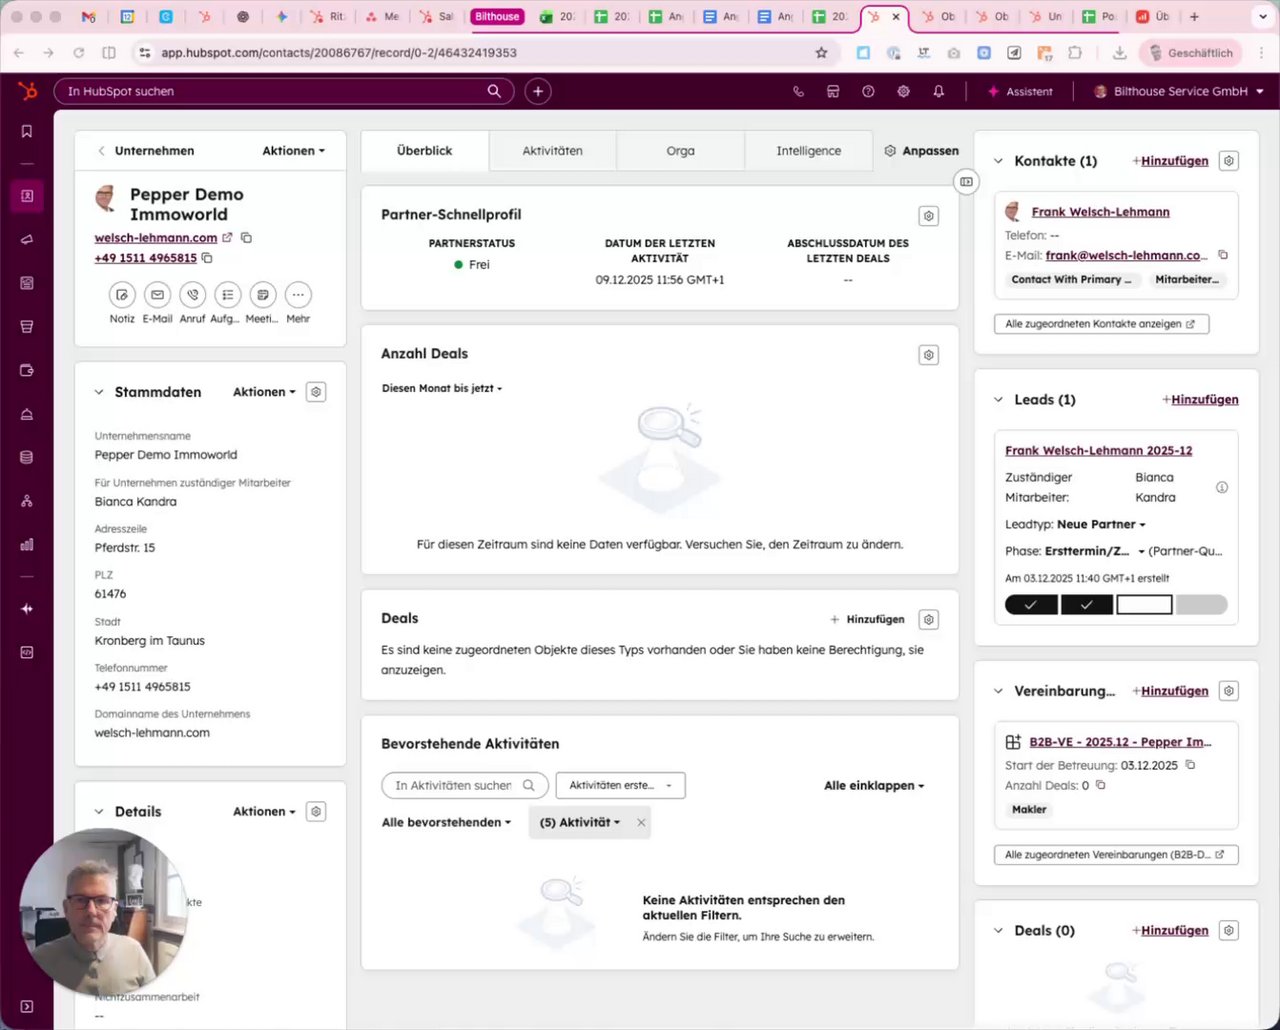
Task: Open lead 'Frank Welsch-Lehmann 2025-12'
Action: click(1098, 451)
